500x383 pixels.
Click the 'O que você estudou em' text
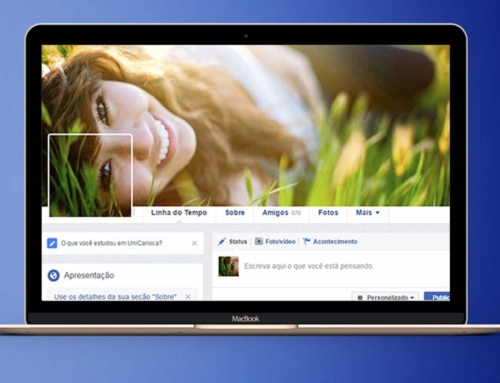(94, 243)
